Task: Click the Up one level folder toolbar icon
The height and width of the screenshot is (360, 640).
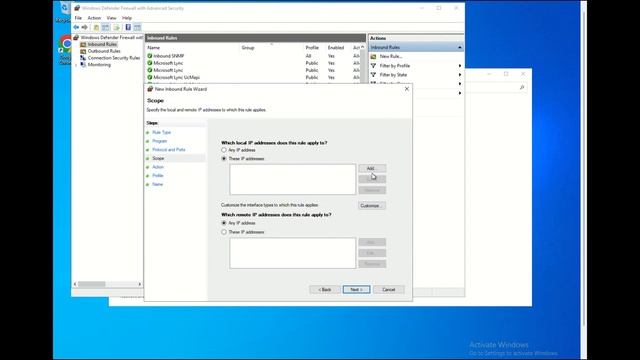Action: (96, 27)
